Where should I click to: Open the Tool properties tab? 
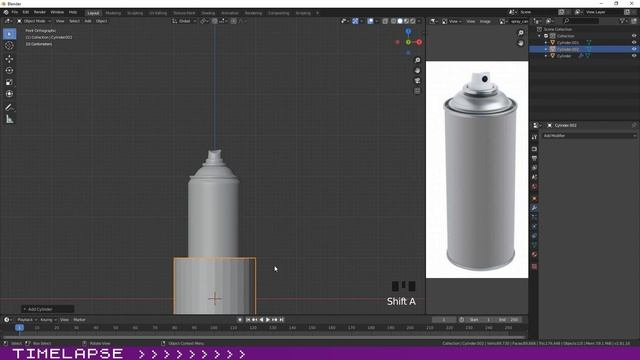[x=534, y=138]
